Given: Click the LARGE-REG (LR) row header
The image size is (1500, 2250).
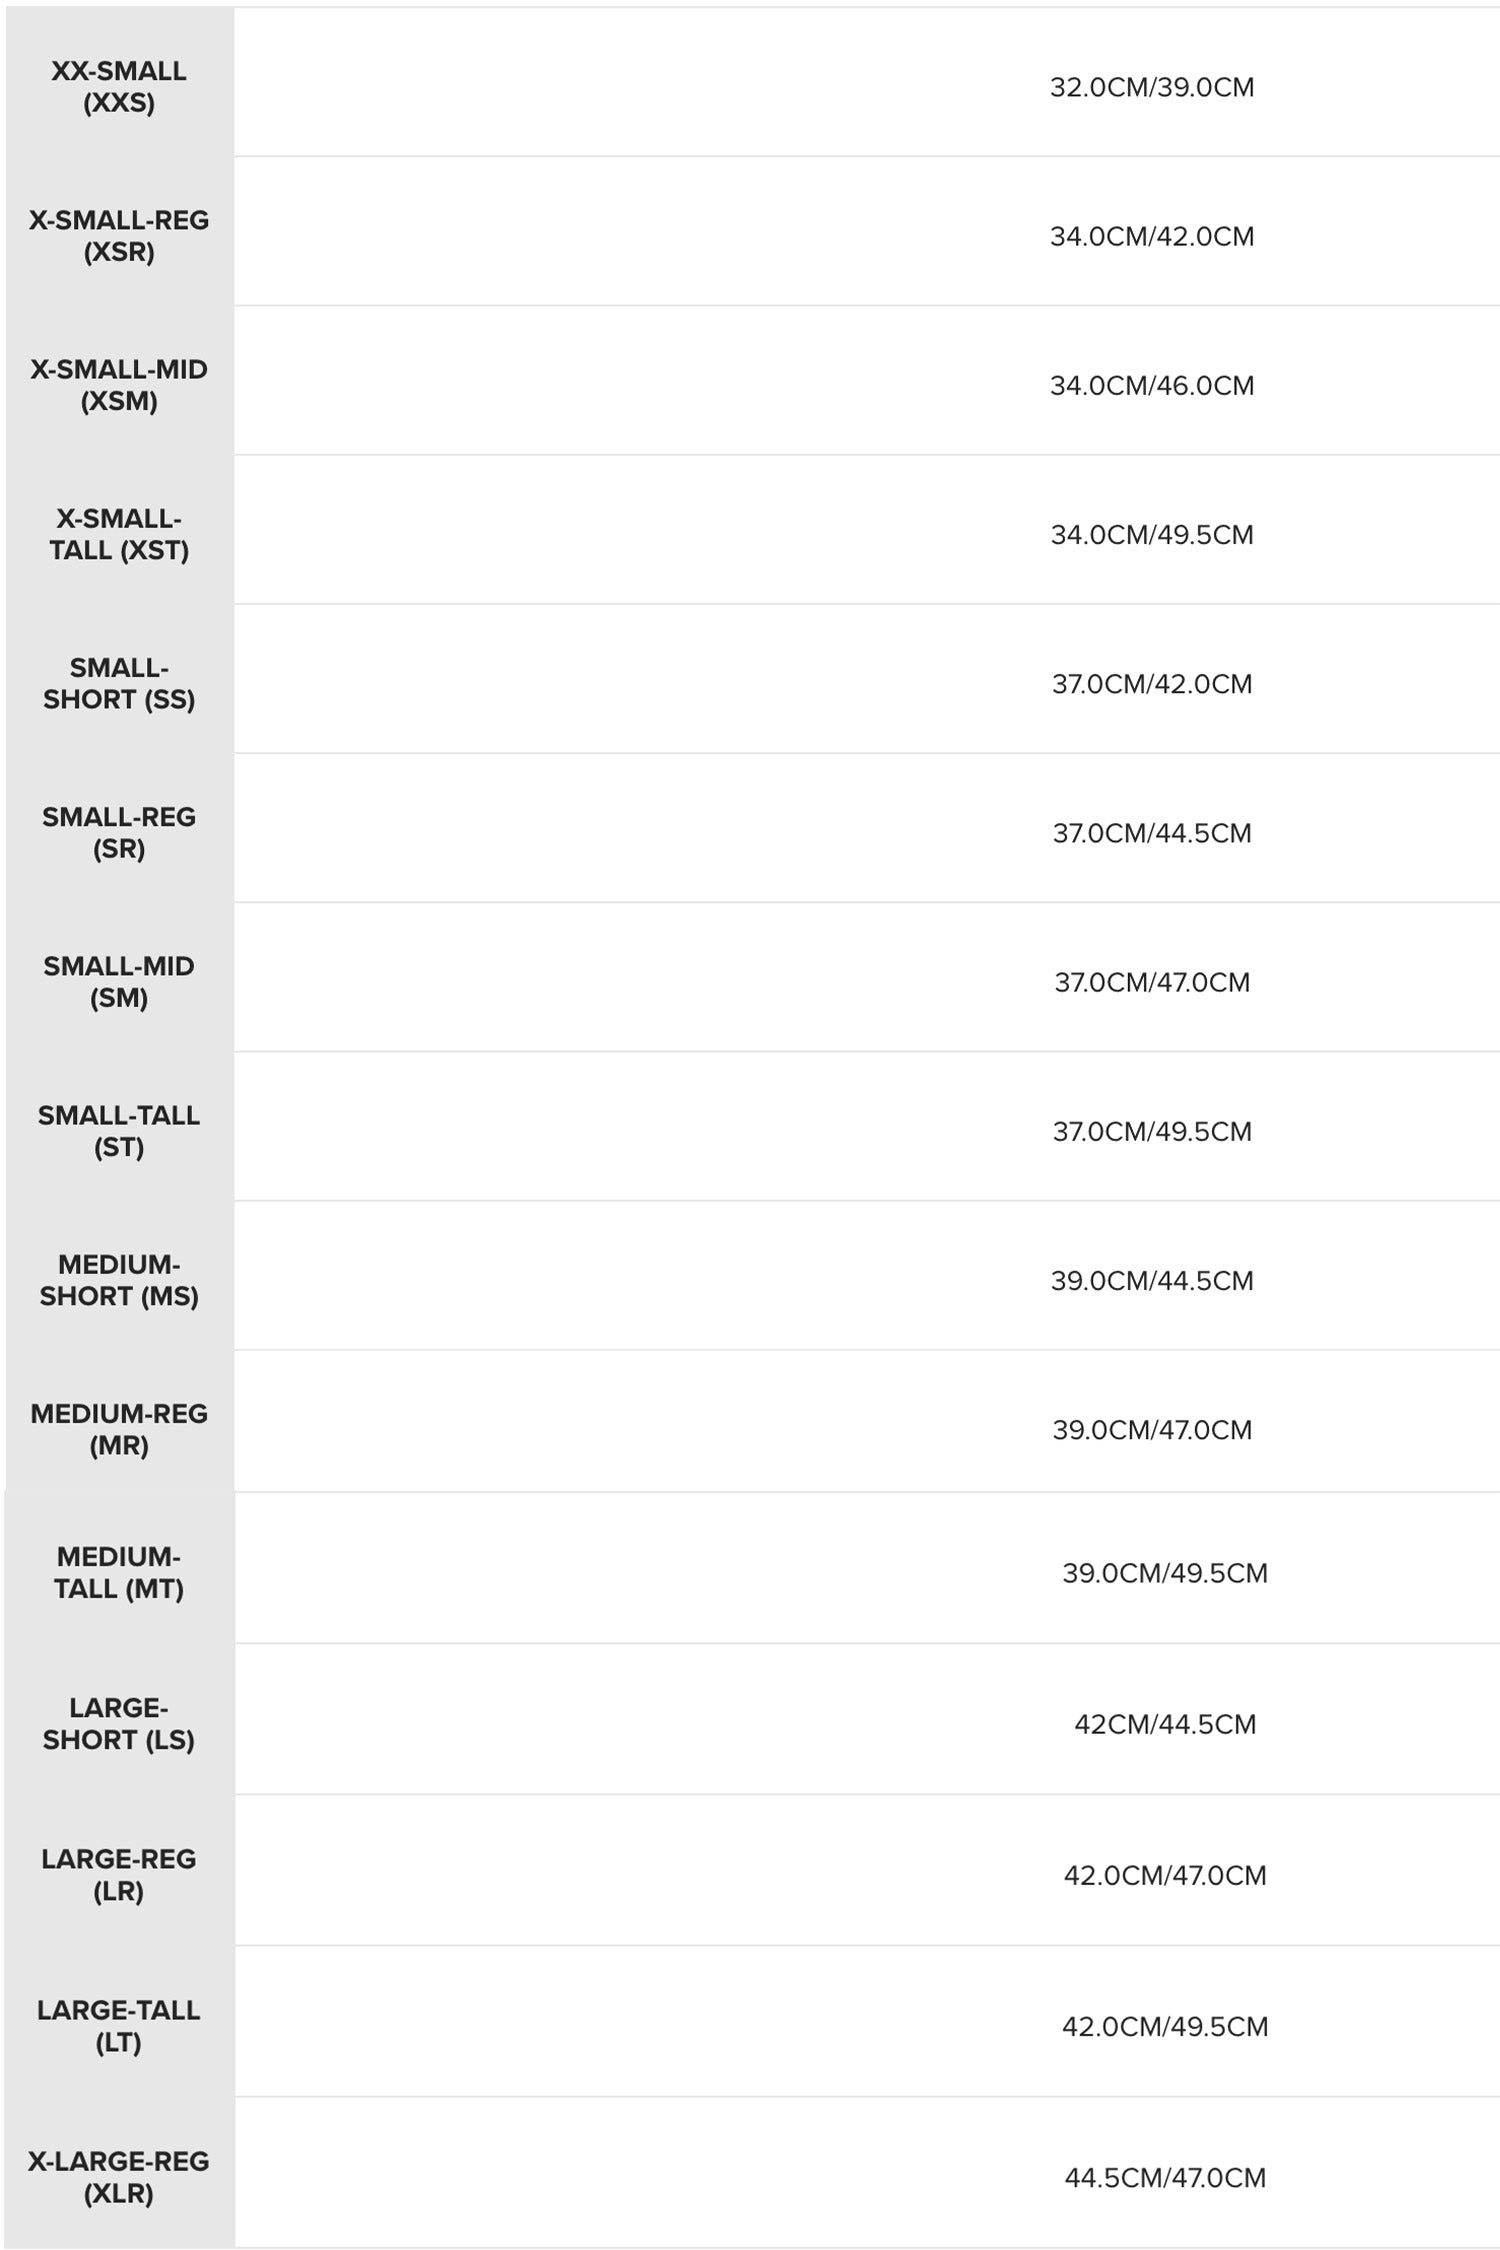Looking at the screenshot, I should click(x=119, y=1874).
